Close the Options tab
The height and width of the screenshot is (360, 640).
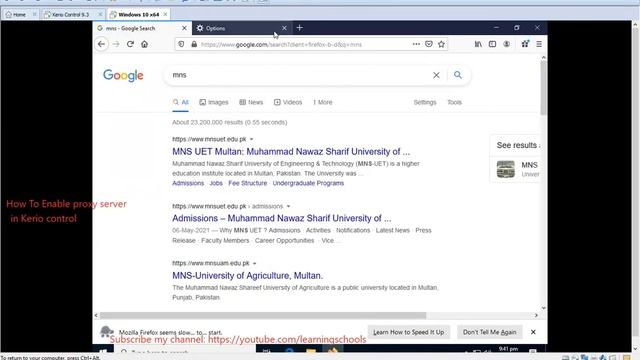(284, 28)
